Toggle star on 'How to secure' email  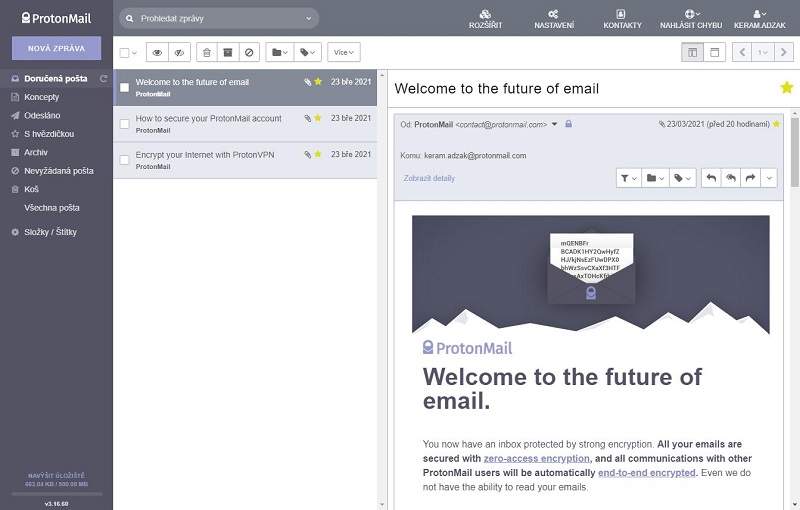pyautogui.click(x=318, y=118)
